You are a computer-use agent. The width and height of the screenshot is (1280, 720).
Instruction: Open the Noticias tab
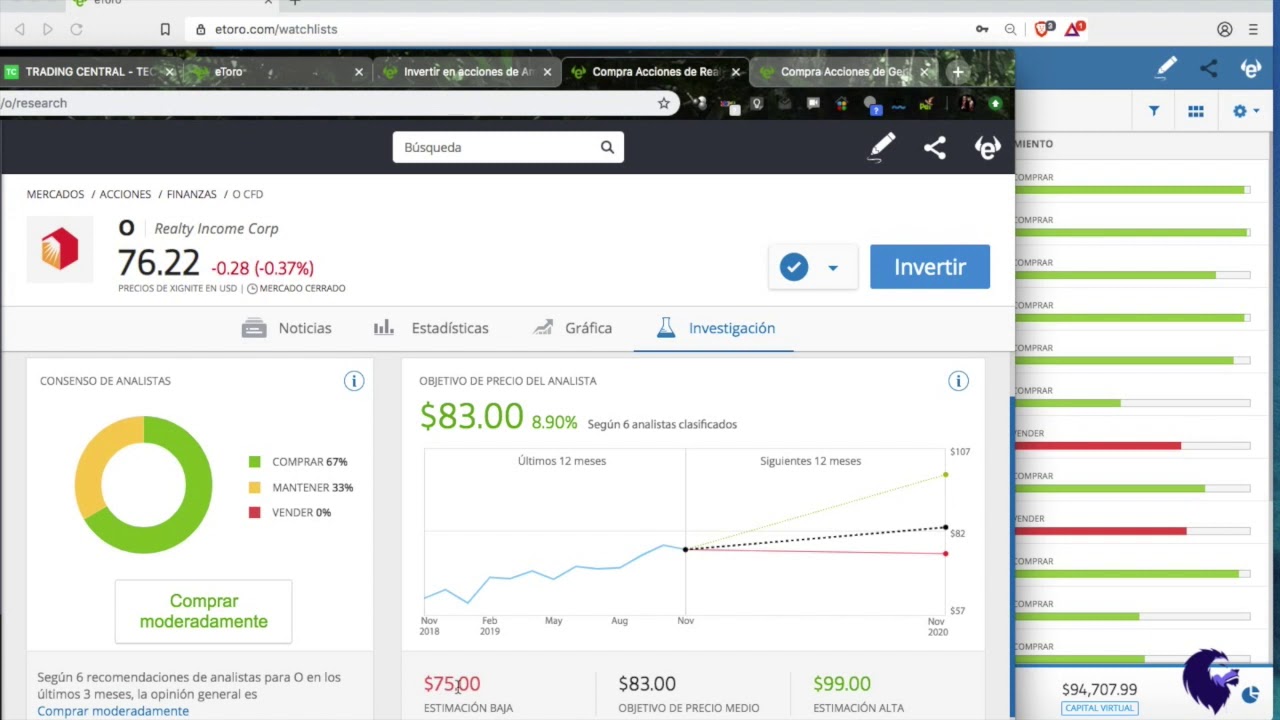pyautogui.click(x=286, y=328)
